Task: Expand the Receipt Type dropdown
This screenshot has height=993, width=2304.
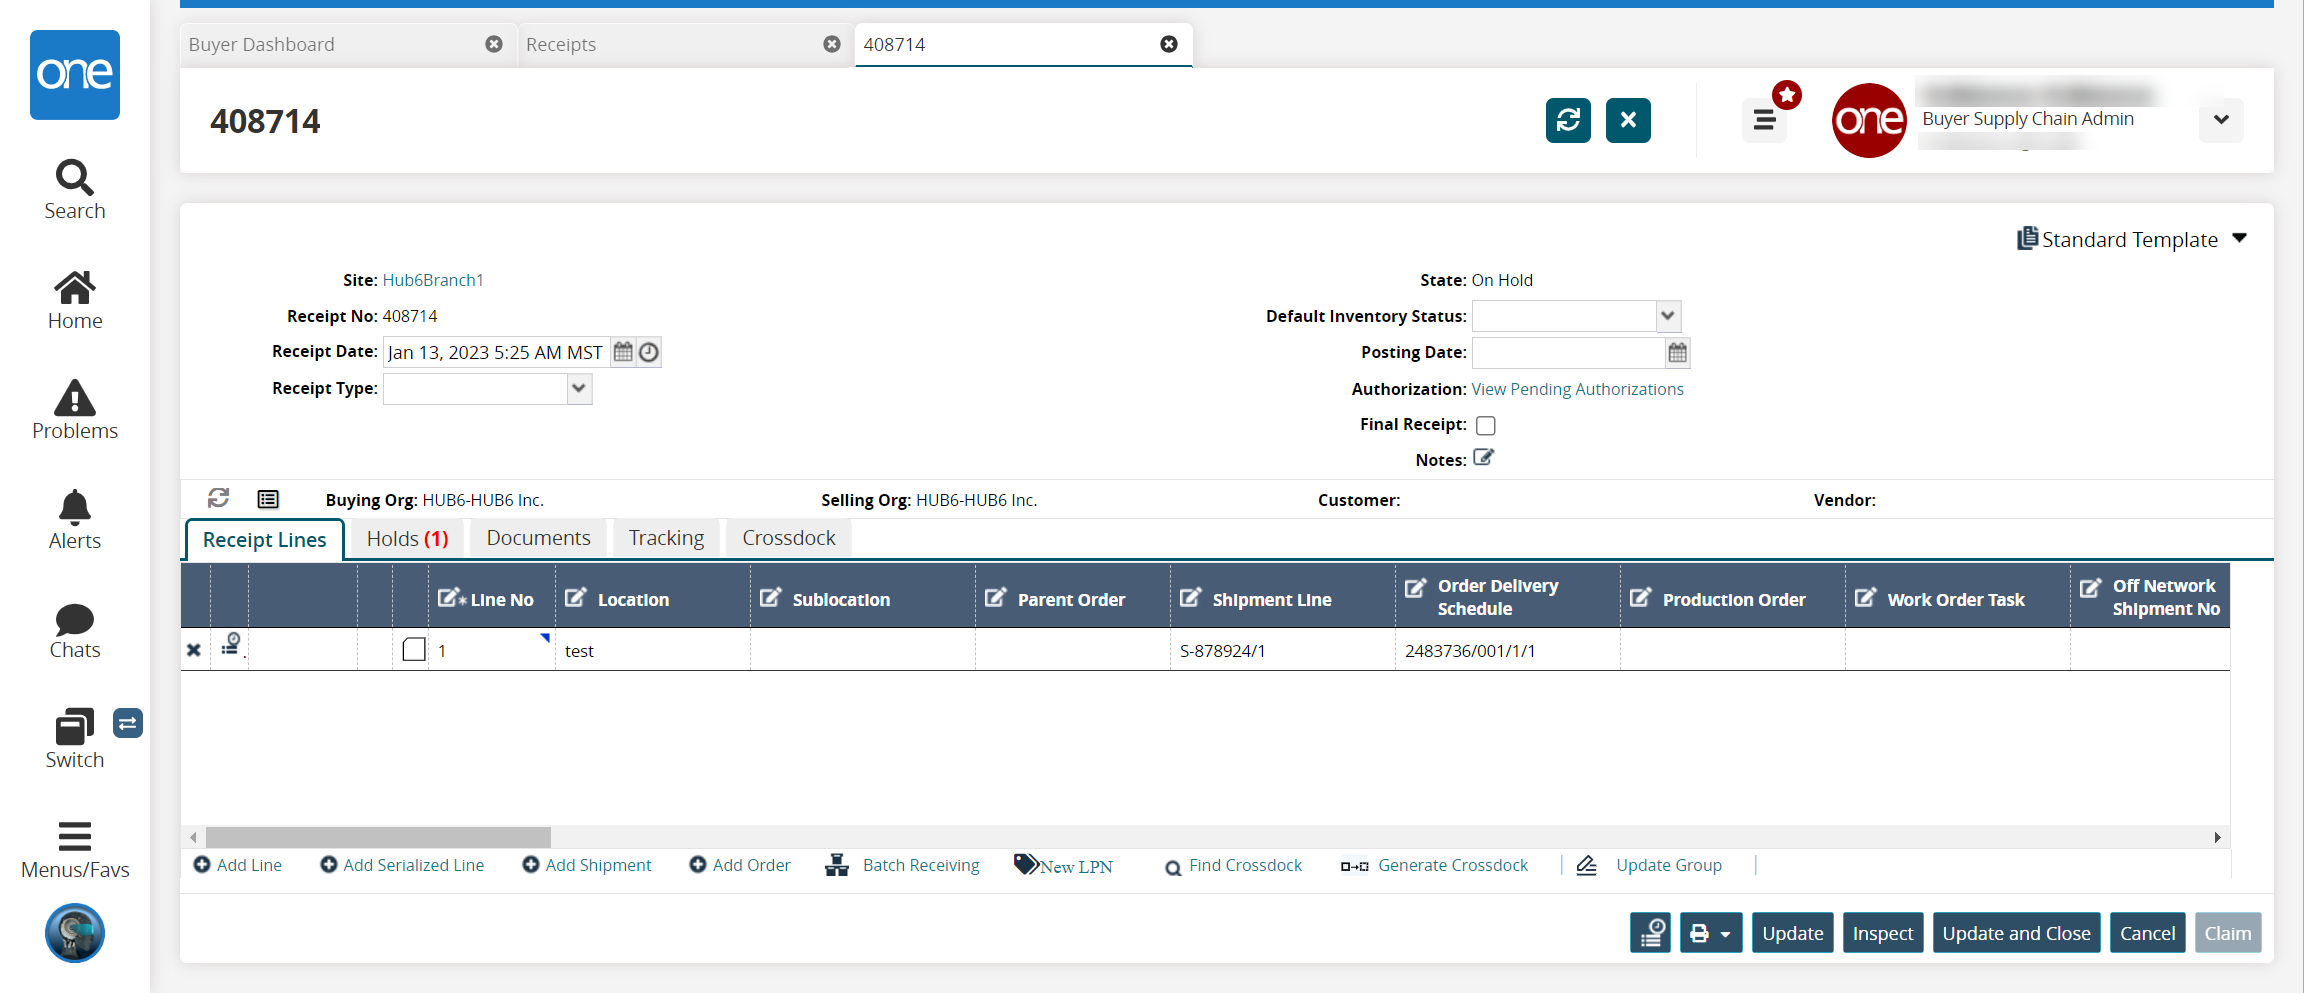Action: click(x=579, y=388)
